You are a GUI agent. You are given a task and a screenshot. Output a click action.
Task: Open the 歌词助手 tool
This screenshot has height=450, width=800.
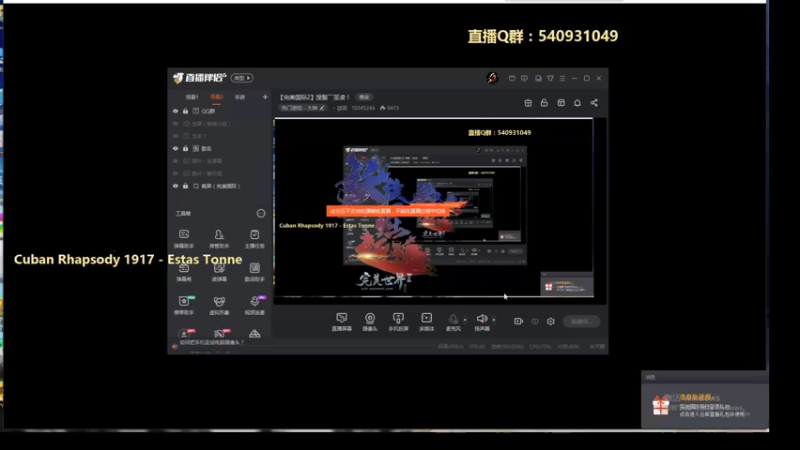(x=254, y=272)
